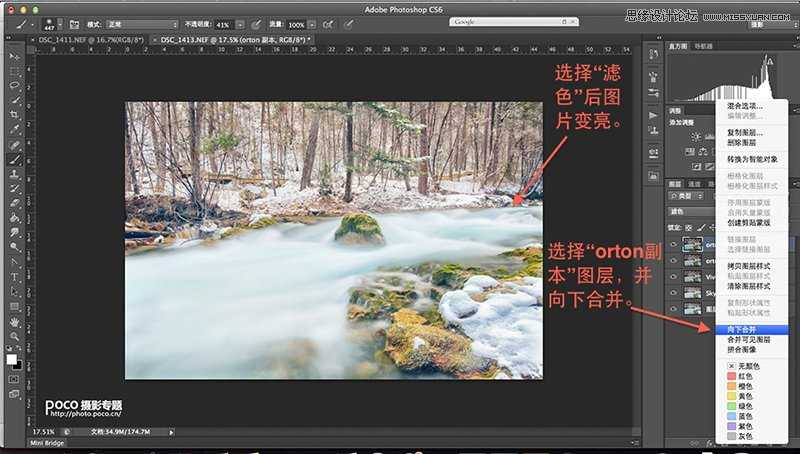Toggle visibility of second orton layer
The image size is (800, 454).
673,260
